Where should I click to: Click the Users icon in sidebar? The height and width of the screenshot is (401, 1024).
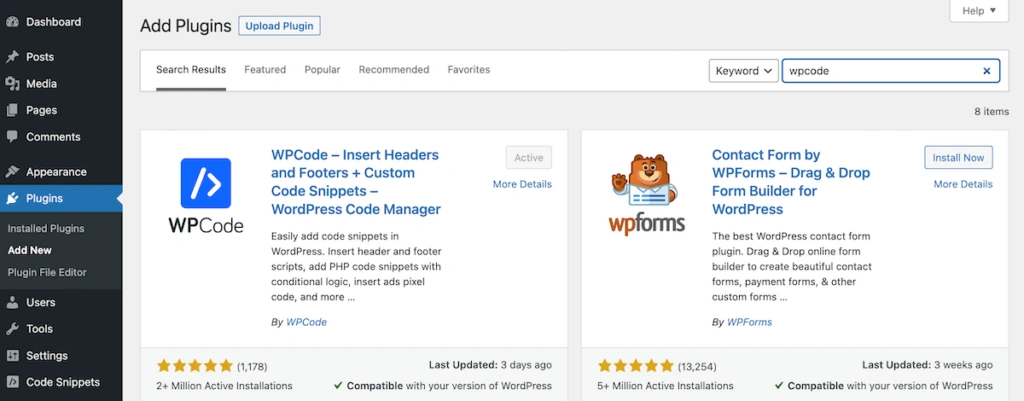[12, 302]
